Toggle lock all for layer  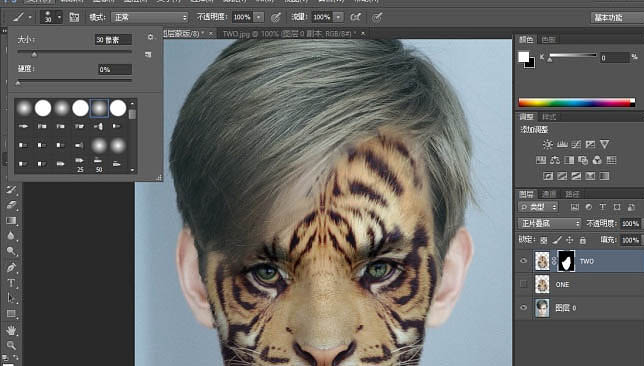pos(582,240)
